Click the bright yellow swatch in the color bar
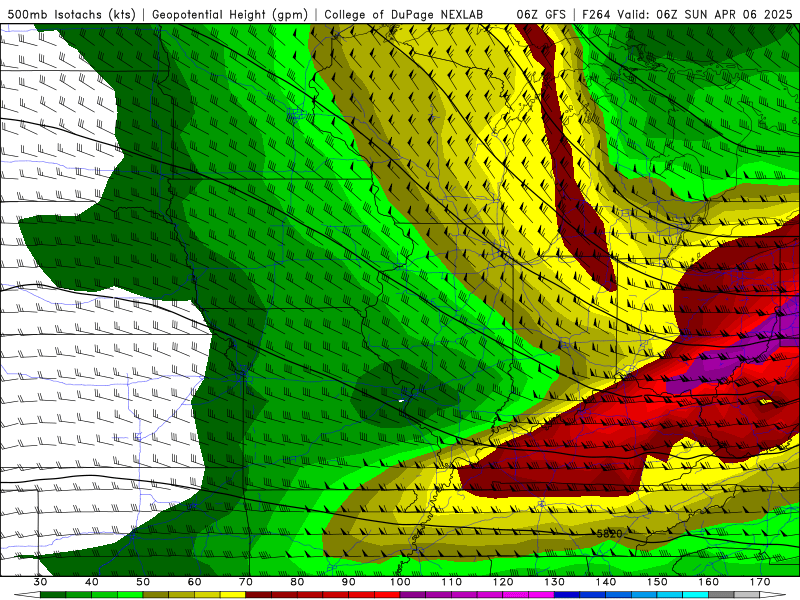This screenshot has height=600, width=800. (233, 595)
